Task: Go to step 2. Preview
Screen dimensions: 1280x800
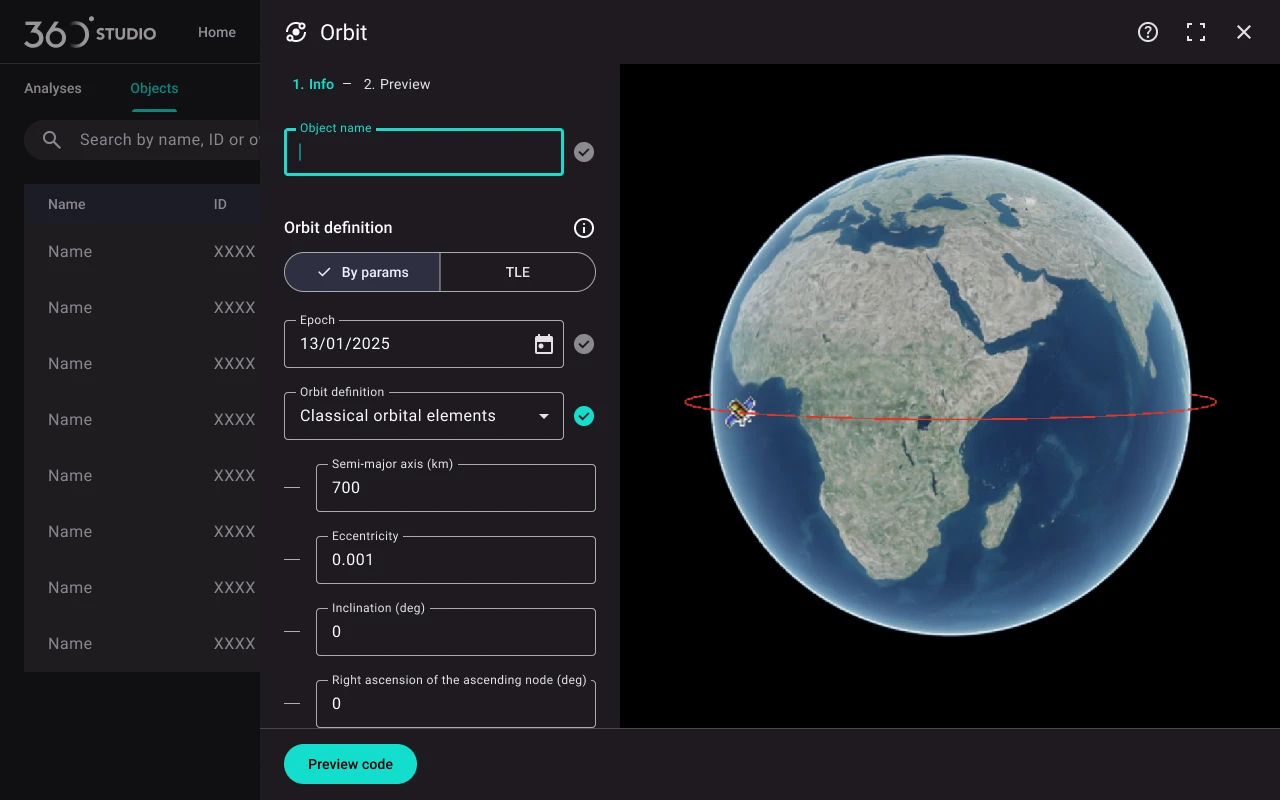Action: (397, 84)
